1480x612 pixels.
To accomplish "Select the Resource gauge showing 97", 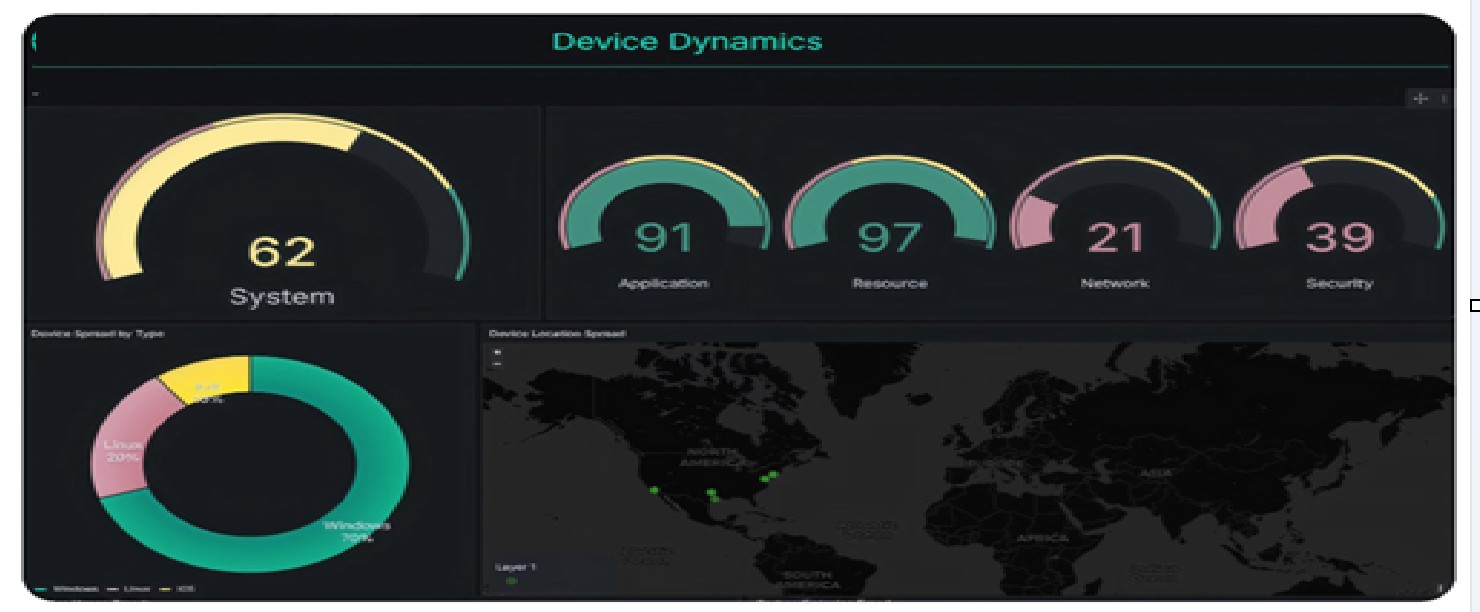I will 889,205.
